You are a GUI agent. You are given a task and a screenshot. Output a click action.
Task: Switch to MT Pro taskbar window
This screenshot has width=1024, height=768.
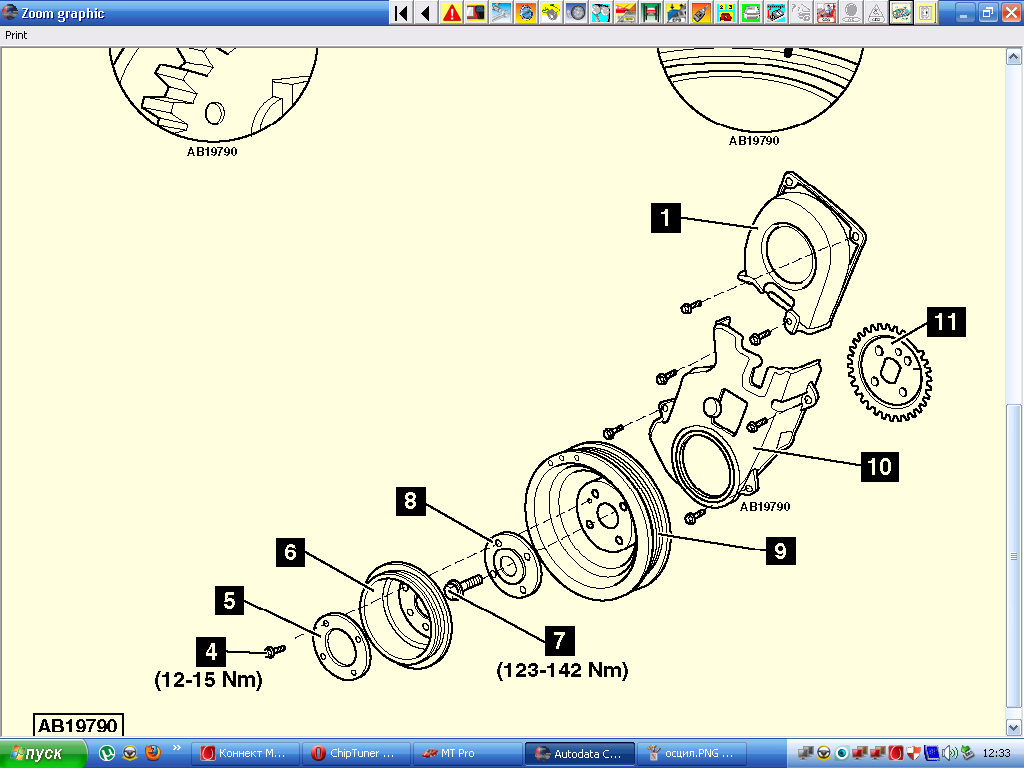click(x=468, y=754)
